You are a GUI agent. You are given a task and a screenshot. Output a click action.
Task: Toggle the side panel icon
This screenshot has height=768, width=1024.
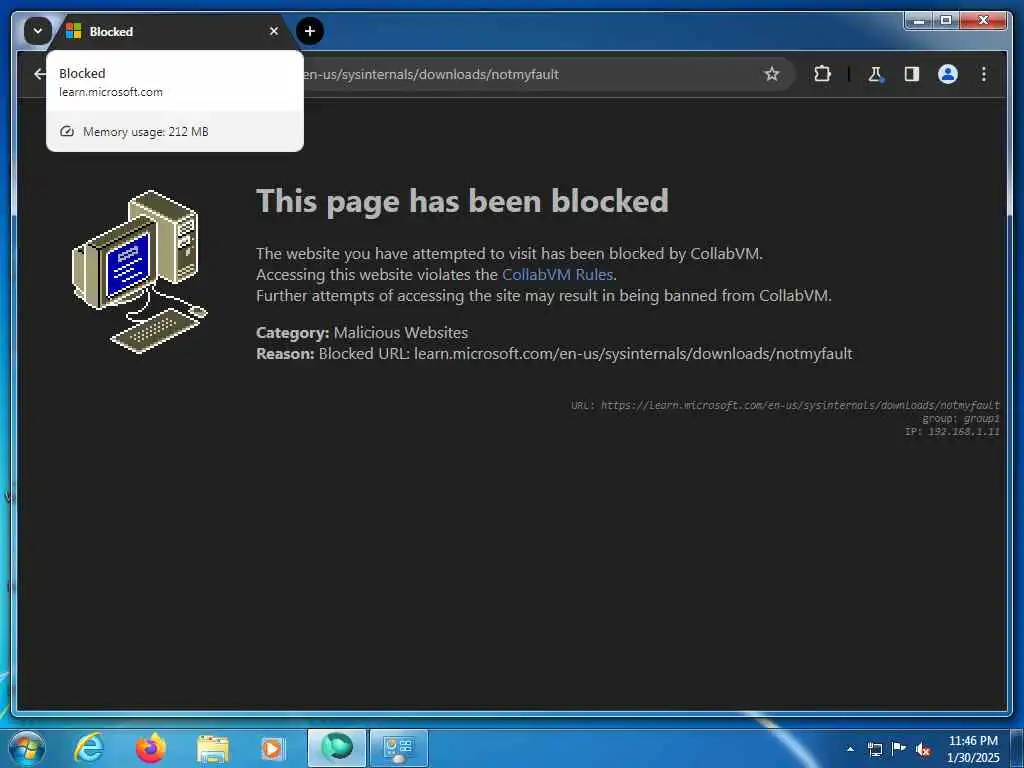(912, 74)
